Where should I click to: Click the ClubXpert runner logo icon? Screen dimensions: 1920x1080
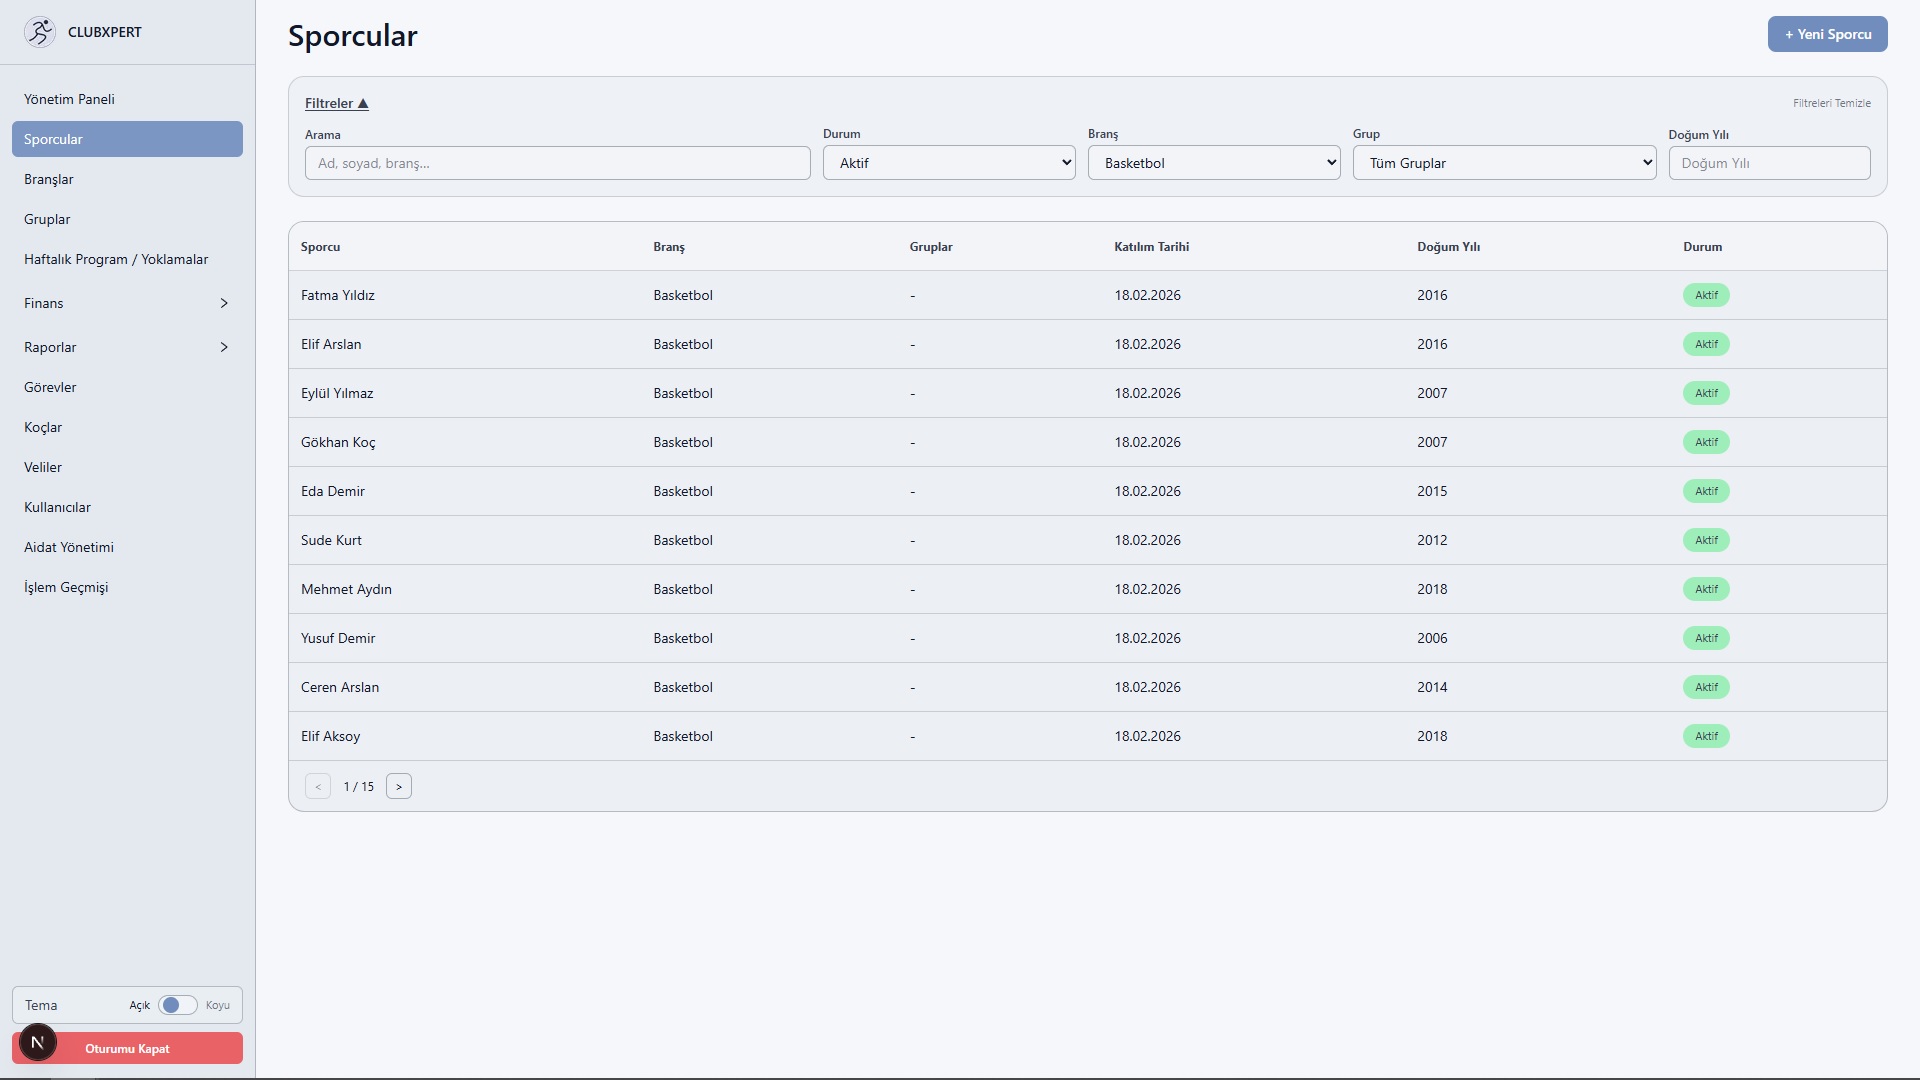(x=40, y=32)
